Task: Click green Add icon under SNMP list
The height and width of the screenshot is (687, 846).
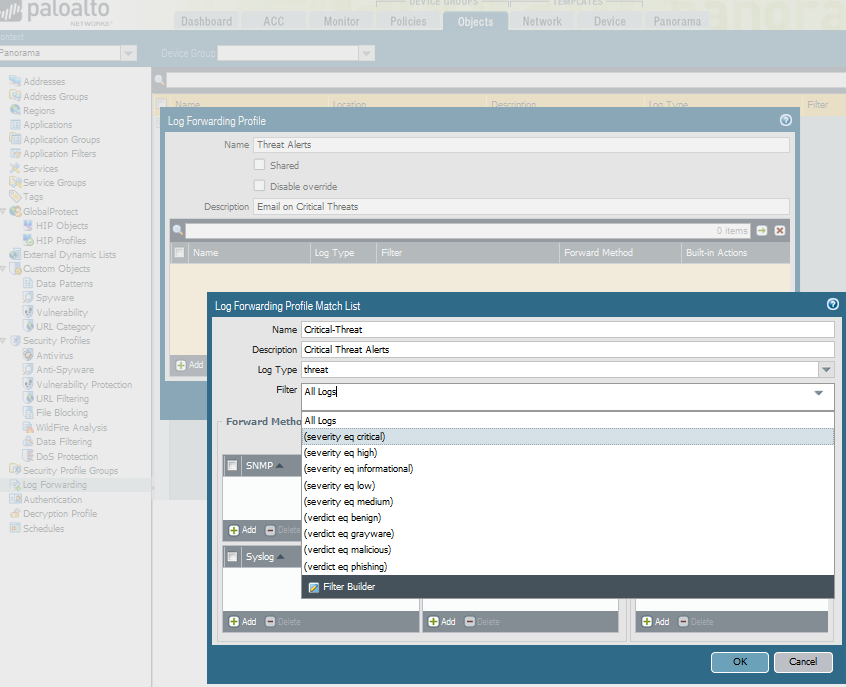Action: (235, 530)
